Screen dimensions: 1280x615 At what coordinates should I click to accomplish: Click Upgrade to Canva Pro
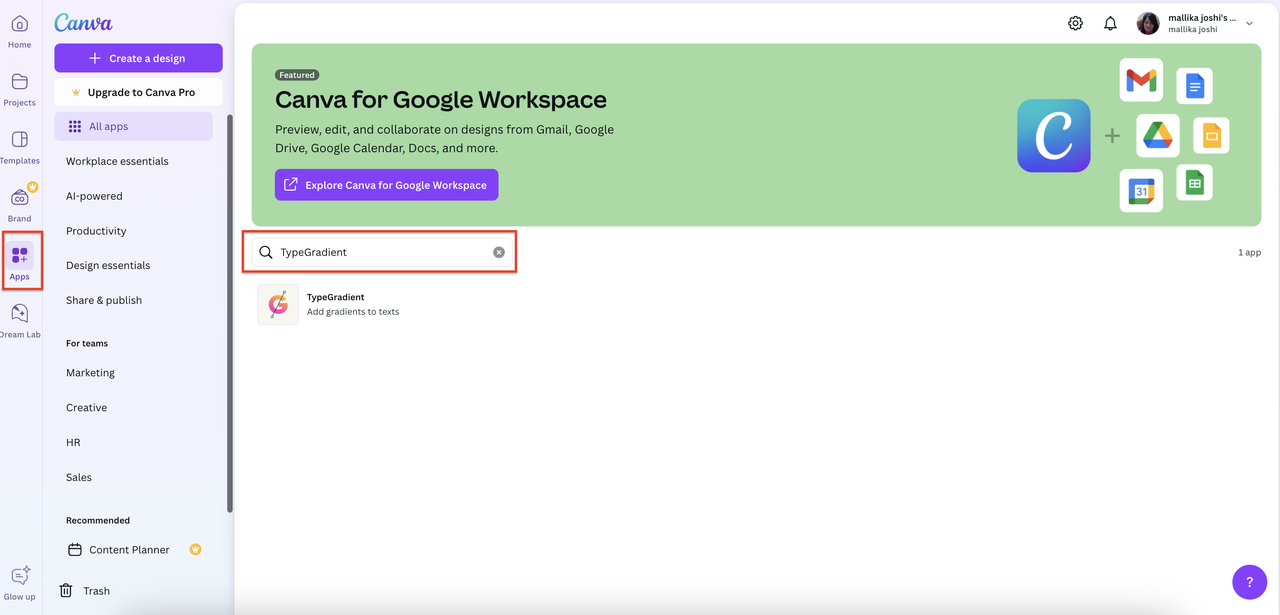138,92
